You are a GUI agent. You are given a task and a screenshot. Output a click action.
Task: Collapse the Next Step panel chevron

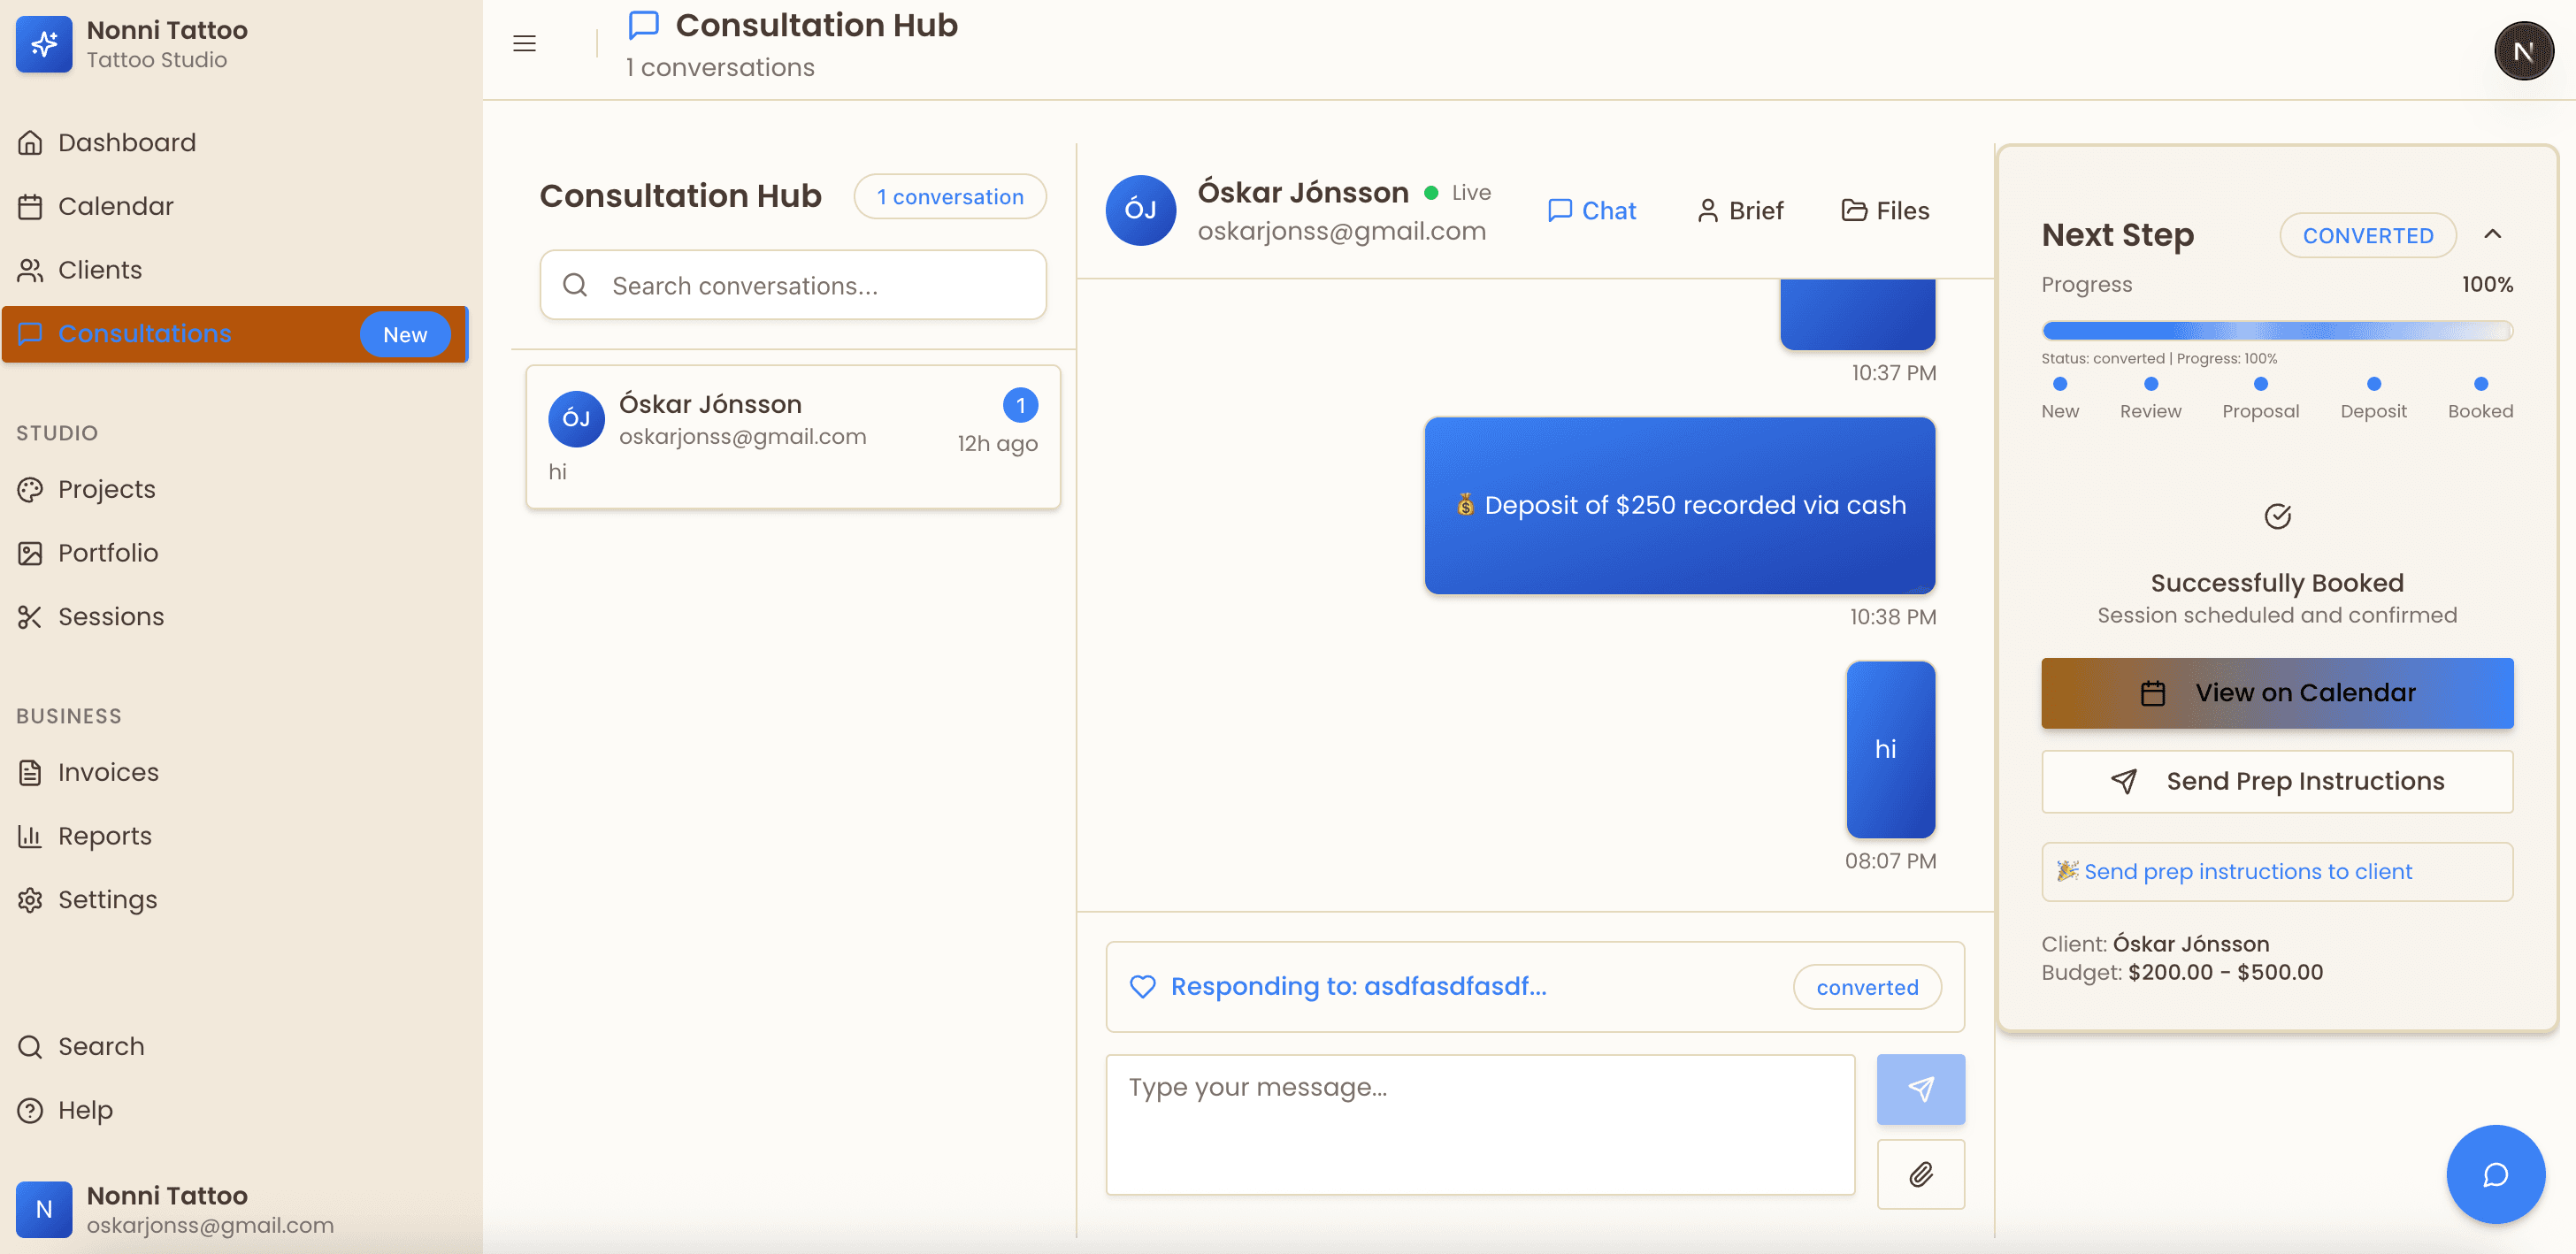coord(2492,234)
